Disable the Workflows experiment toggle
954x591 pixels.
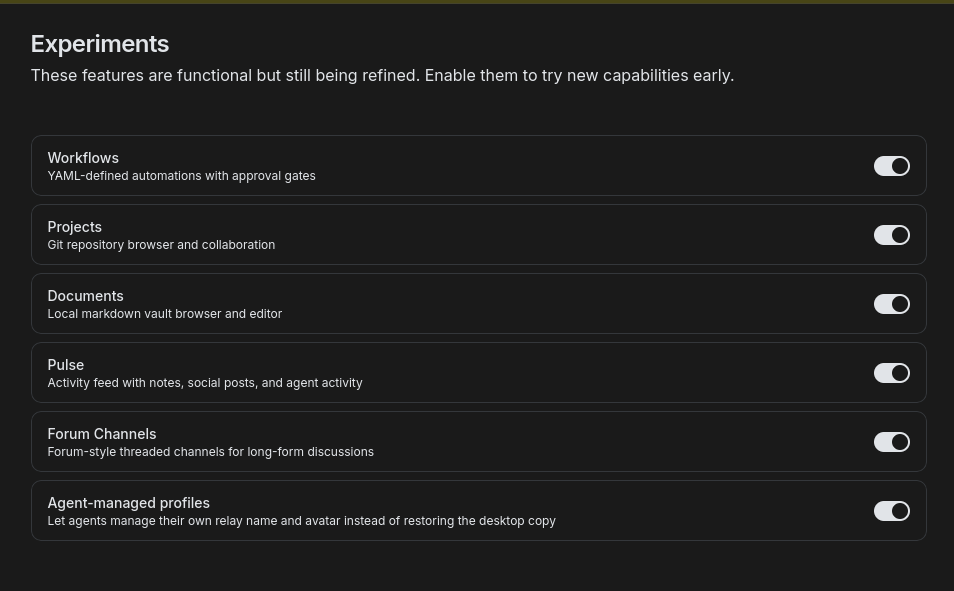pyautogui.click(x=891, y=166)
